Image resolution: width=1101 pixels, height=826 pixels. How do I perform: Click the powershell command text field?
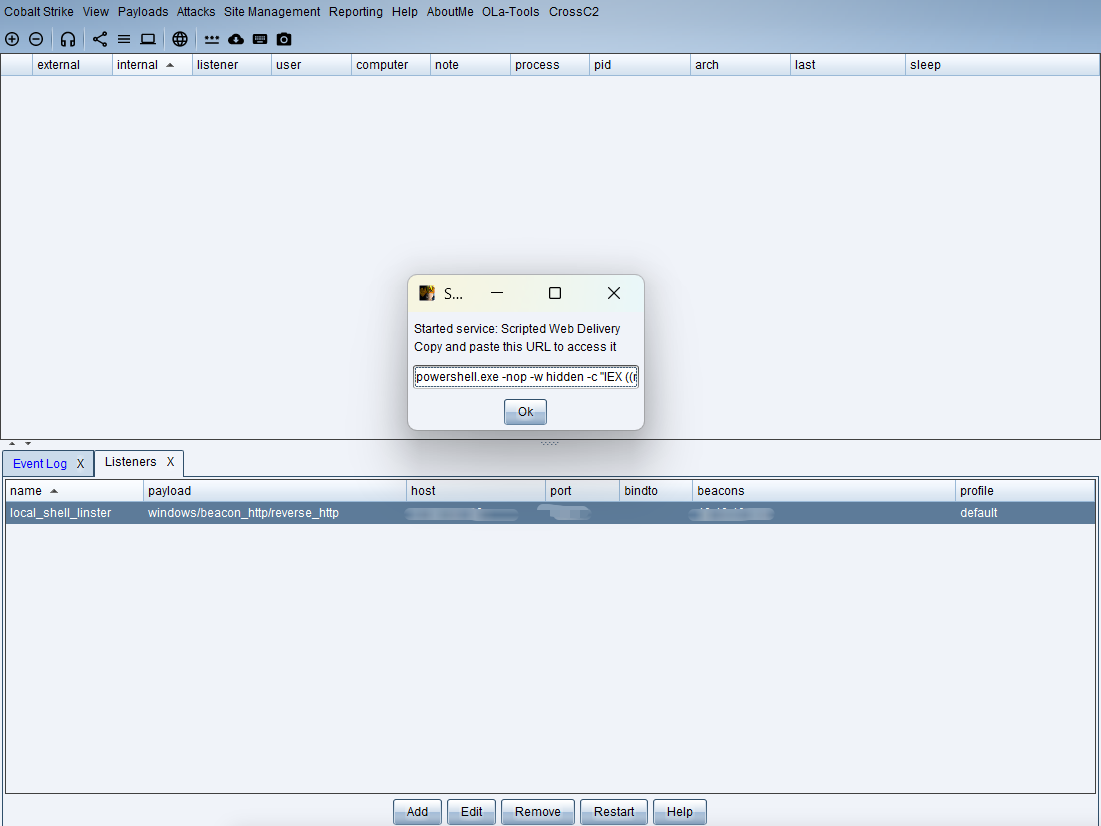click(526, 376)
